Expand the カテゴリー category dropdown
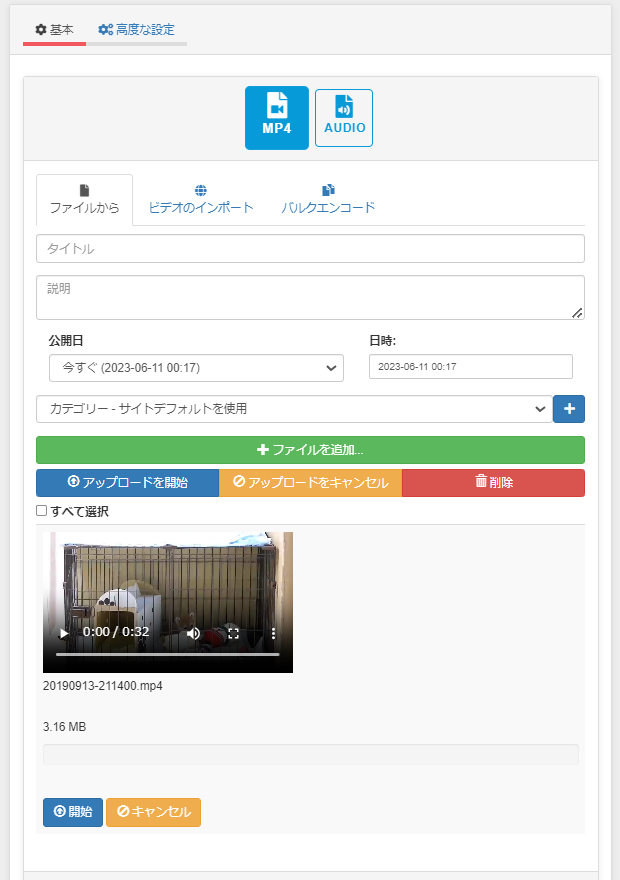 [294, 409]
